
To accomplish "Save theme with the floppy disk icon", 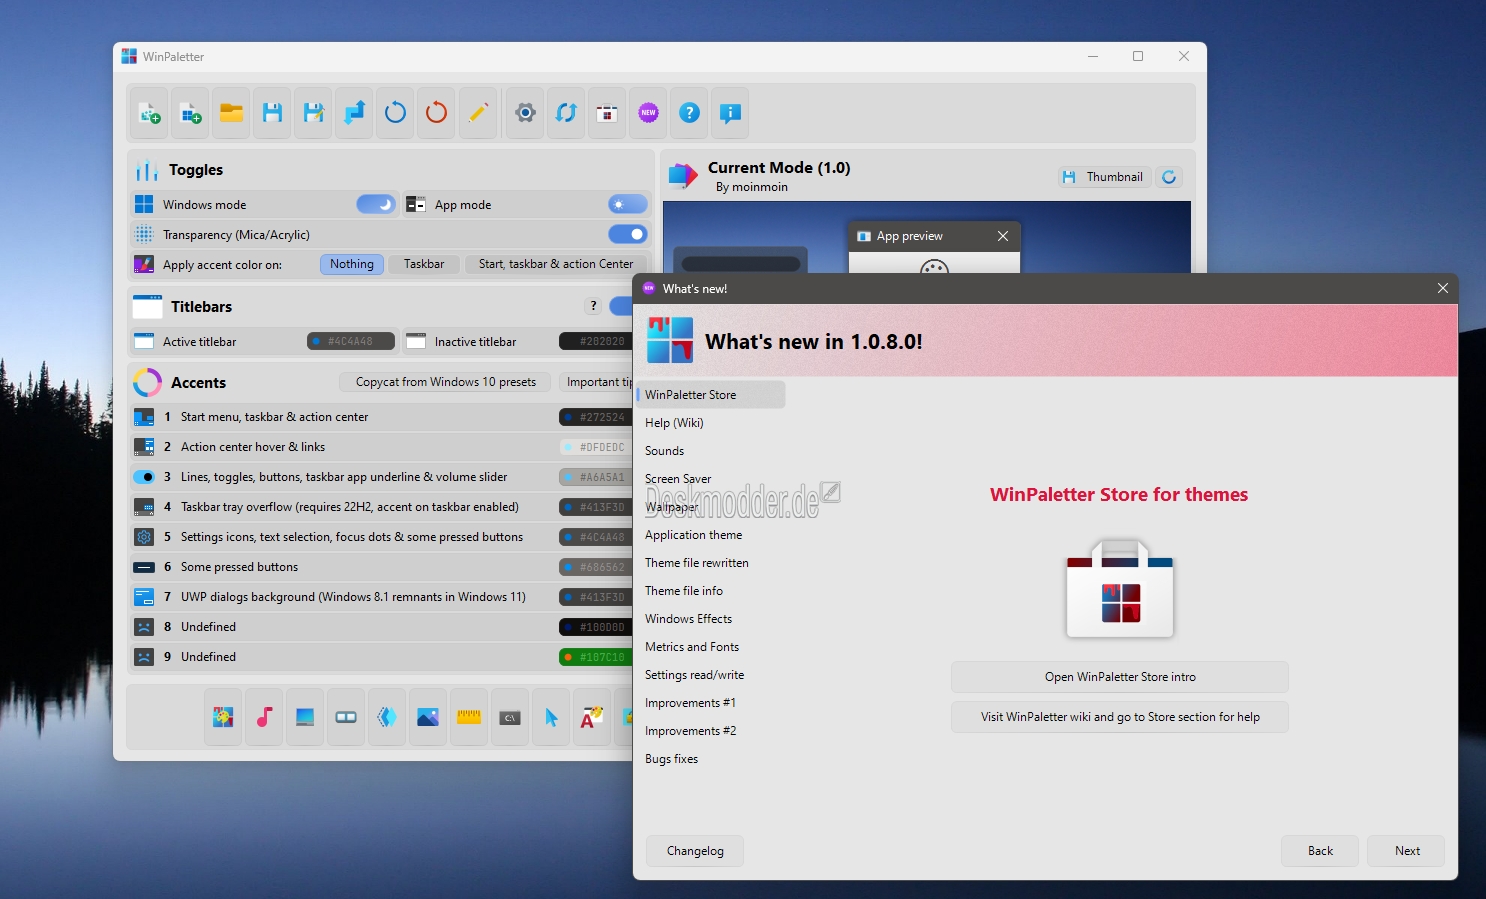I will 272,113.
